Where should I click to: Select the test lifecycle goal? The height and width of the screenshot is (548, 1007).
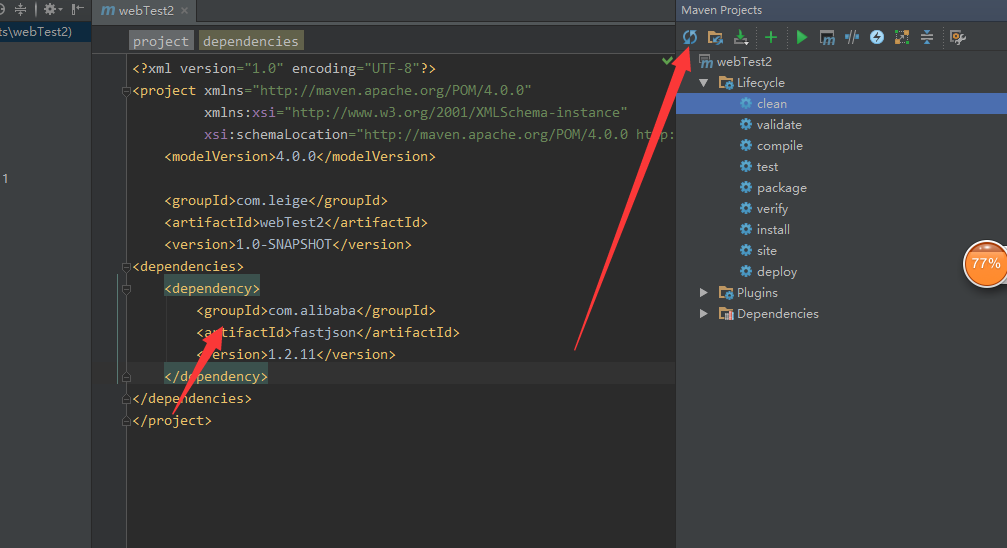(x=767, y=167)
